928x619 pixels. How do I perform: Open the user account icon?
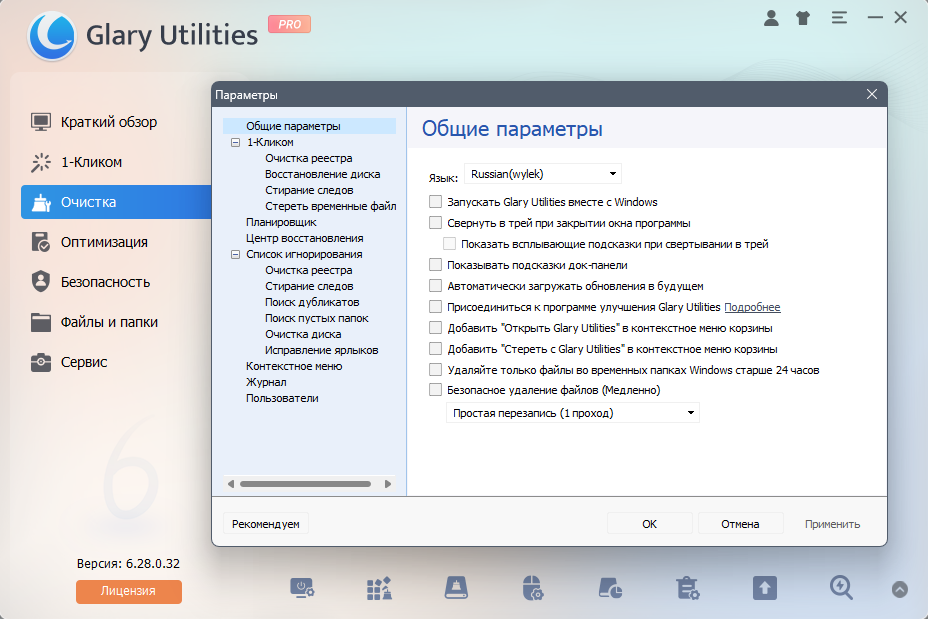tap(771, 18)
